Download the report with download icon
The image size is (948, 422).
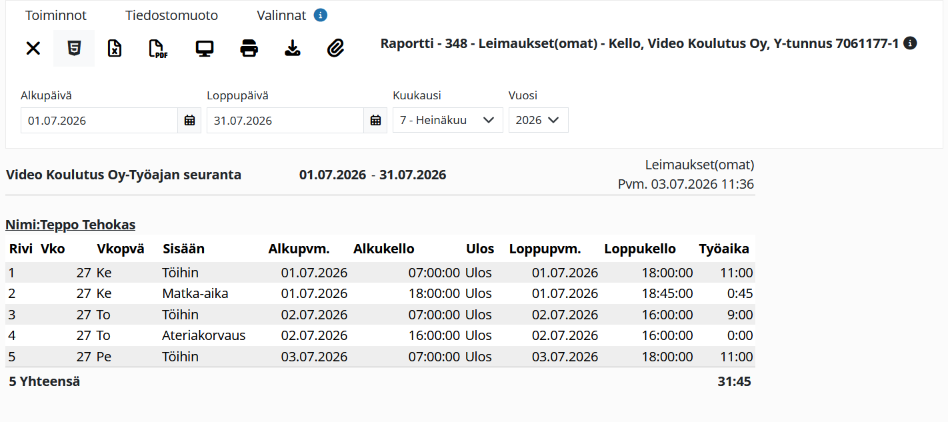pos(293,48)
